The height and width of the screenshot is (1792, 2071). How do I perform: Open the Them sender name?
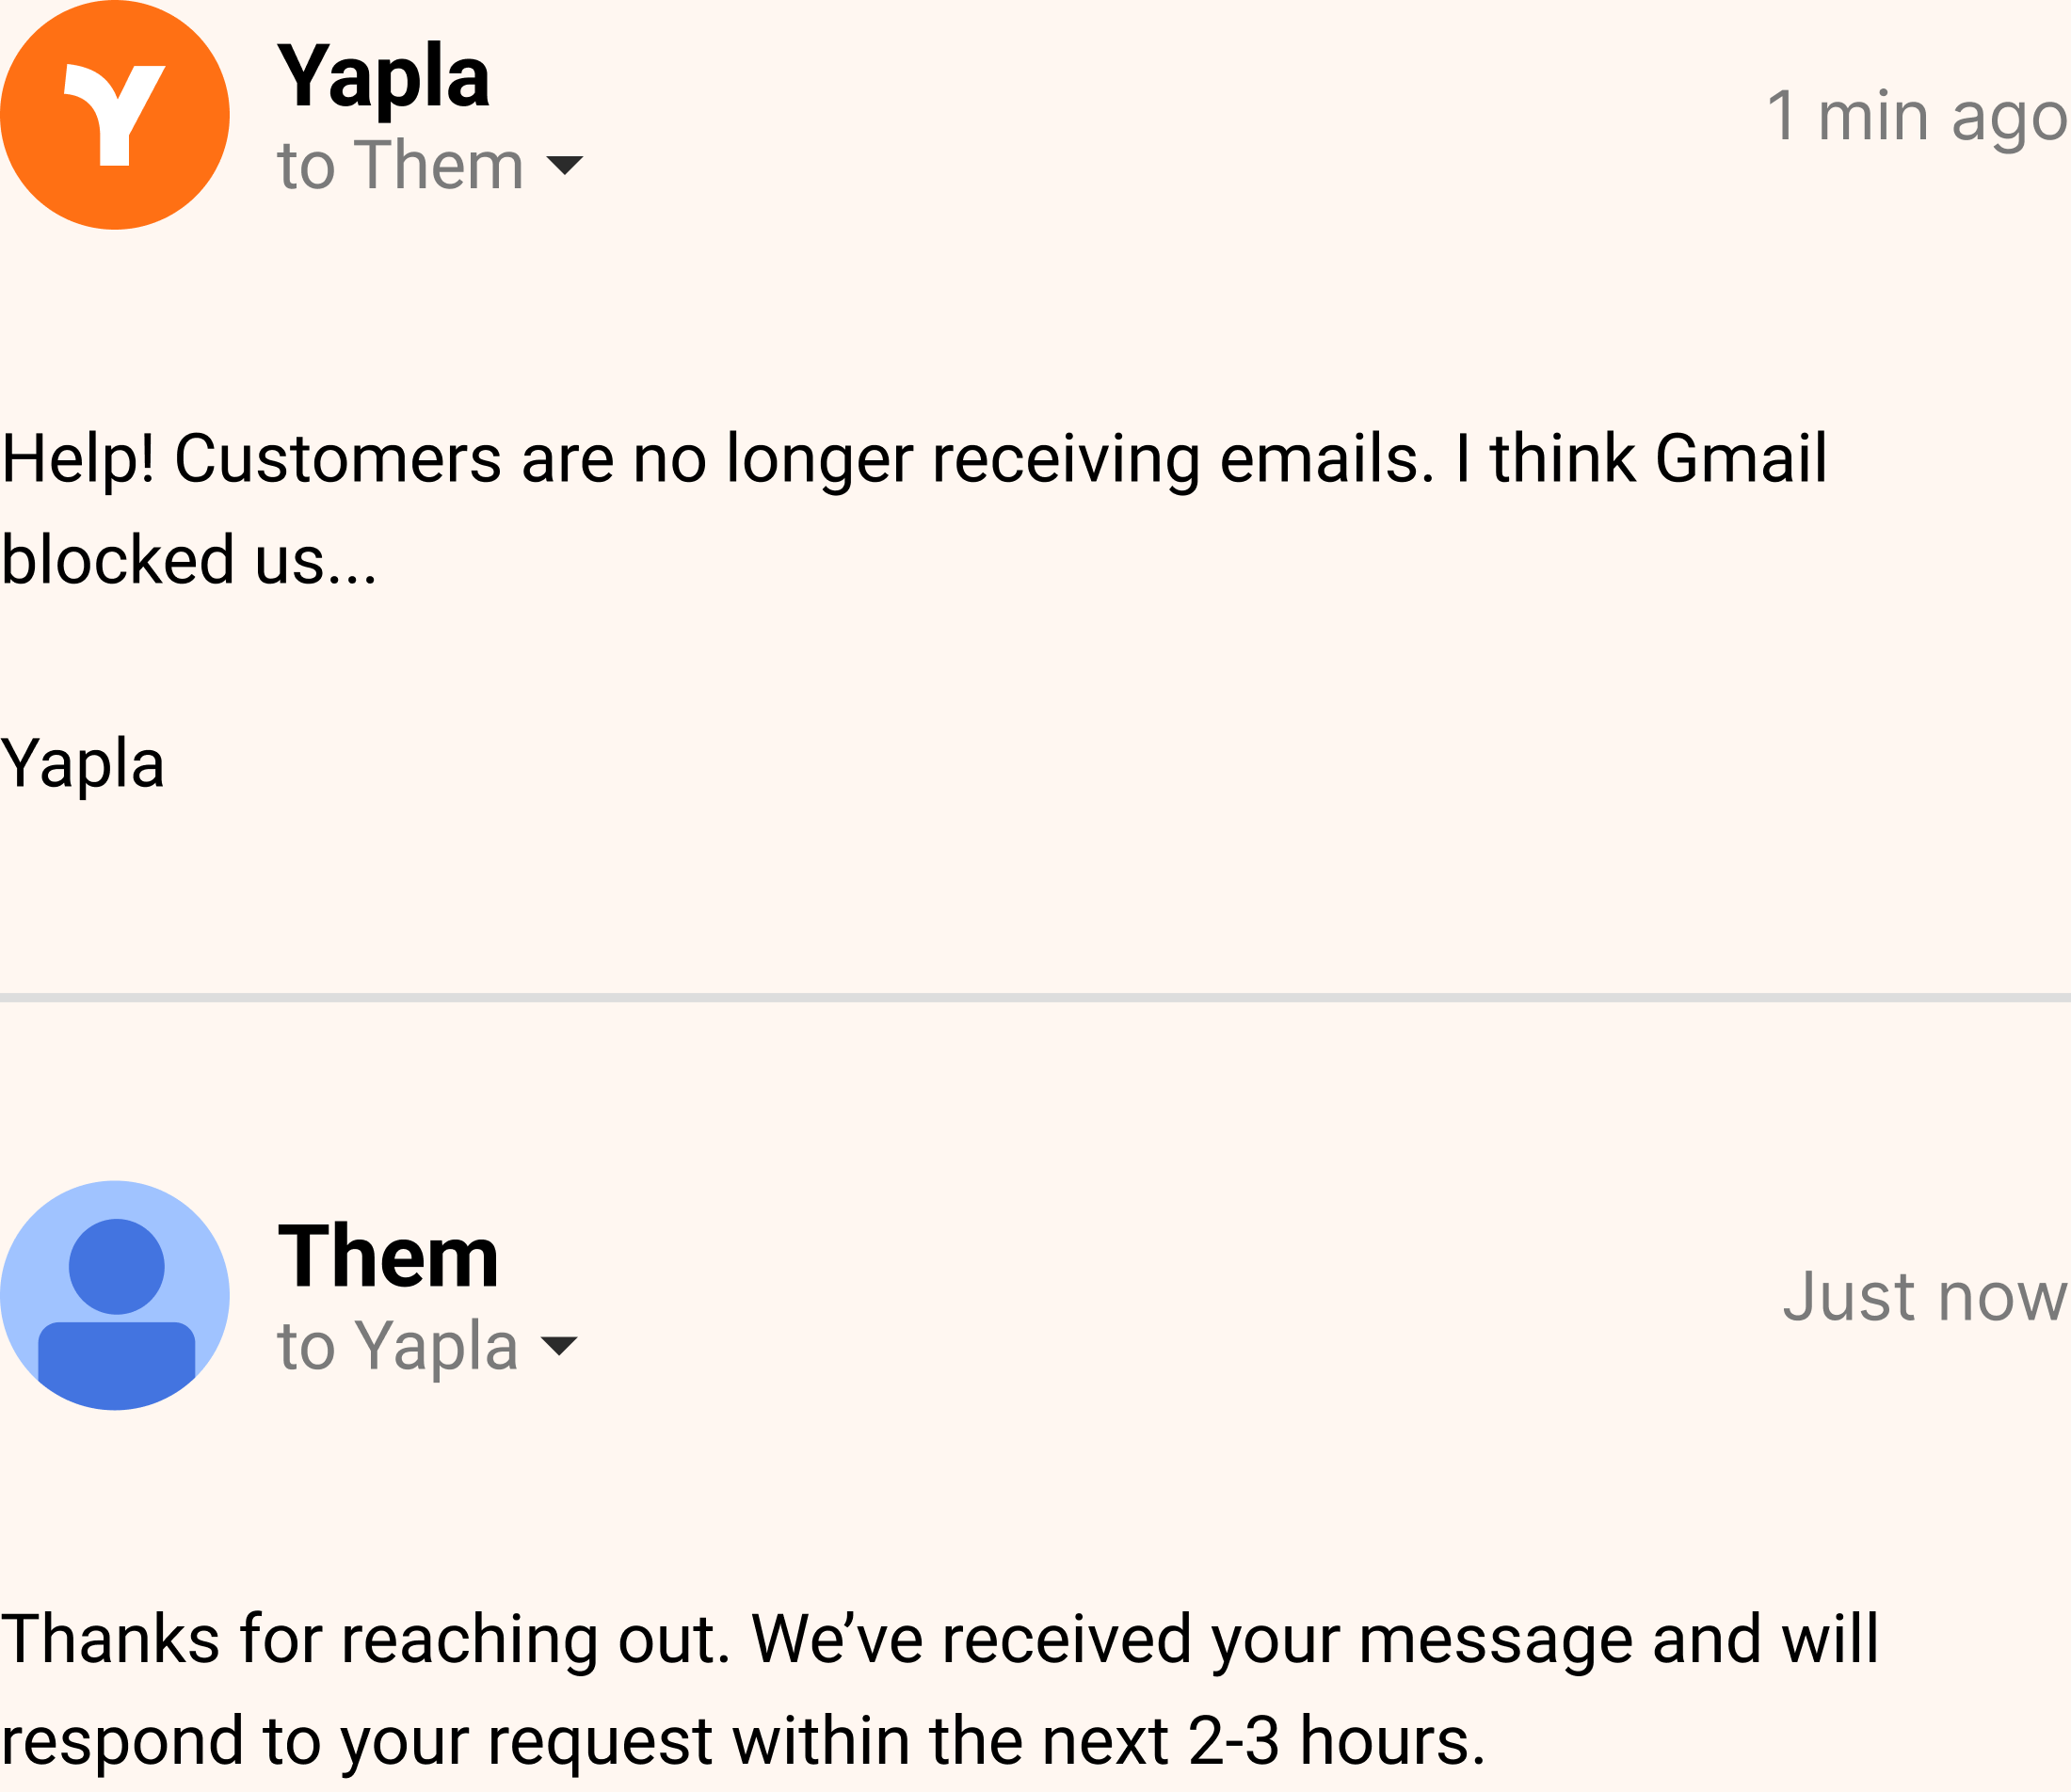pyautogui.click(x=388, y=1256)
